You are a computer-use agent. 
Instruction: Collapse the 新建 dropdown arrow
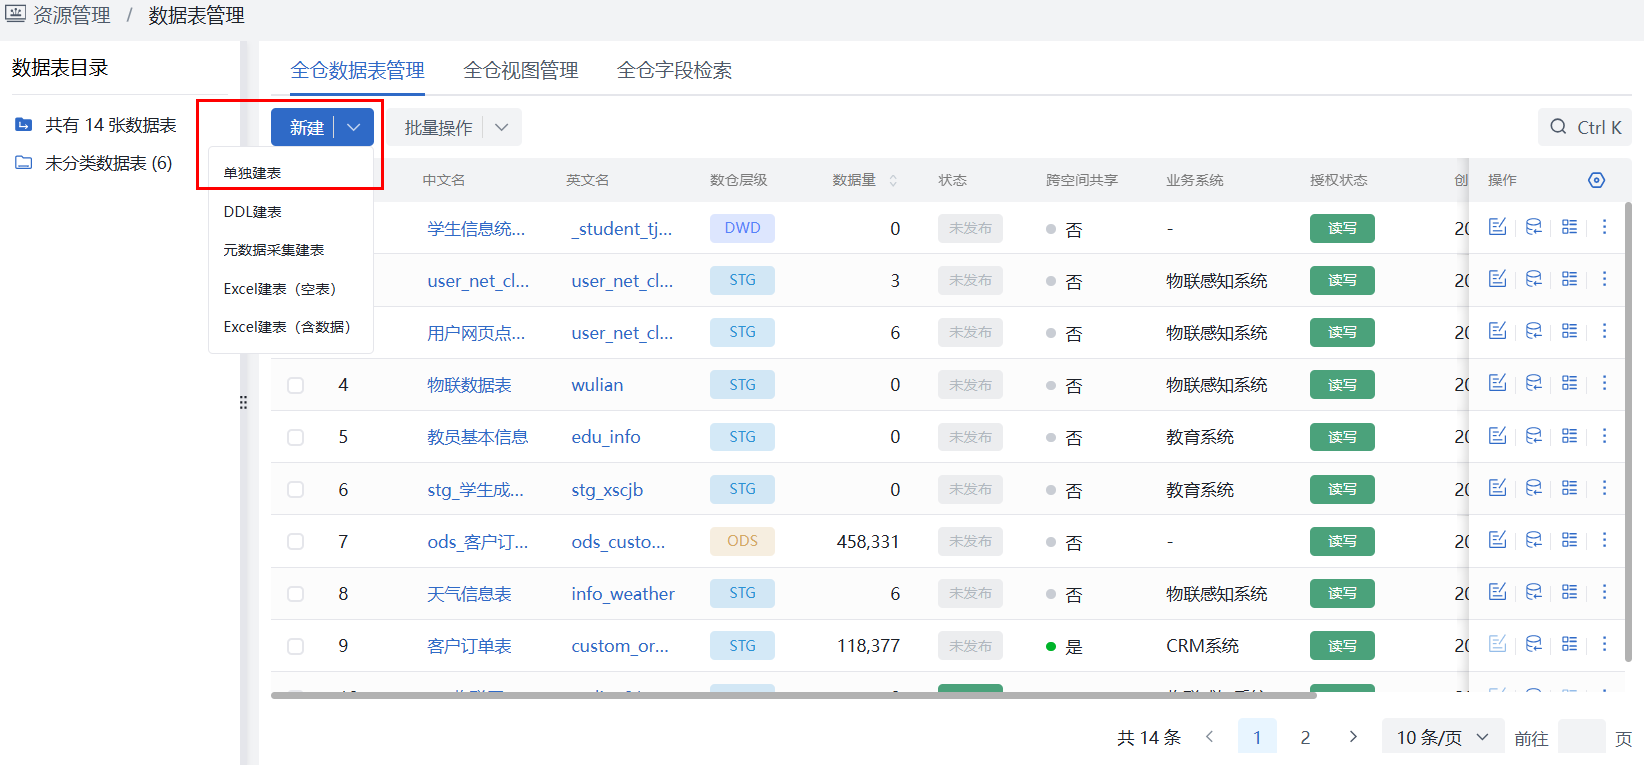(x=353, y=127)
